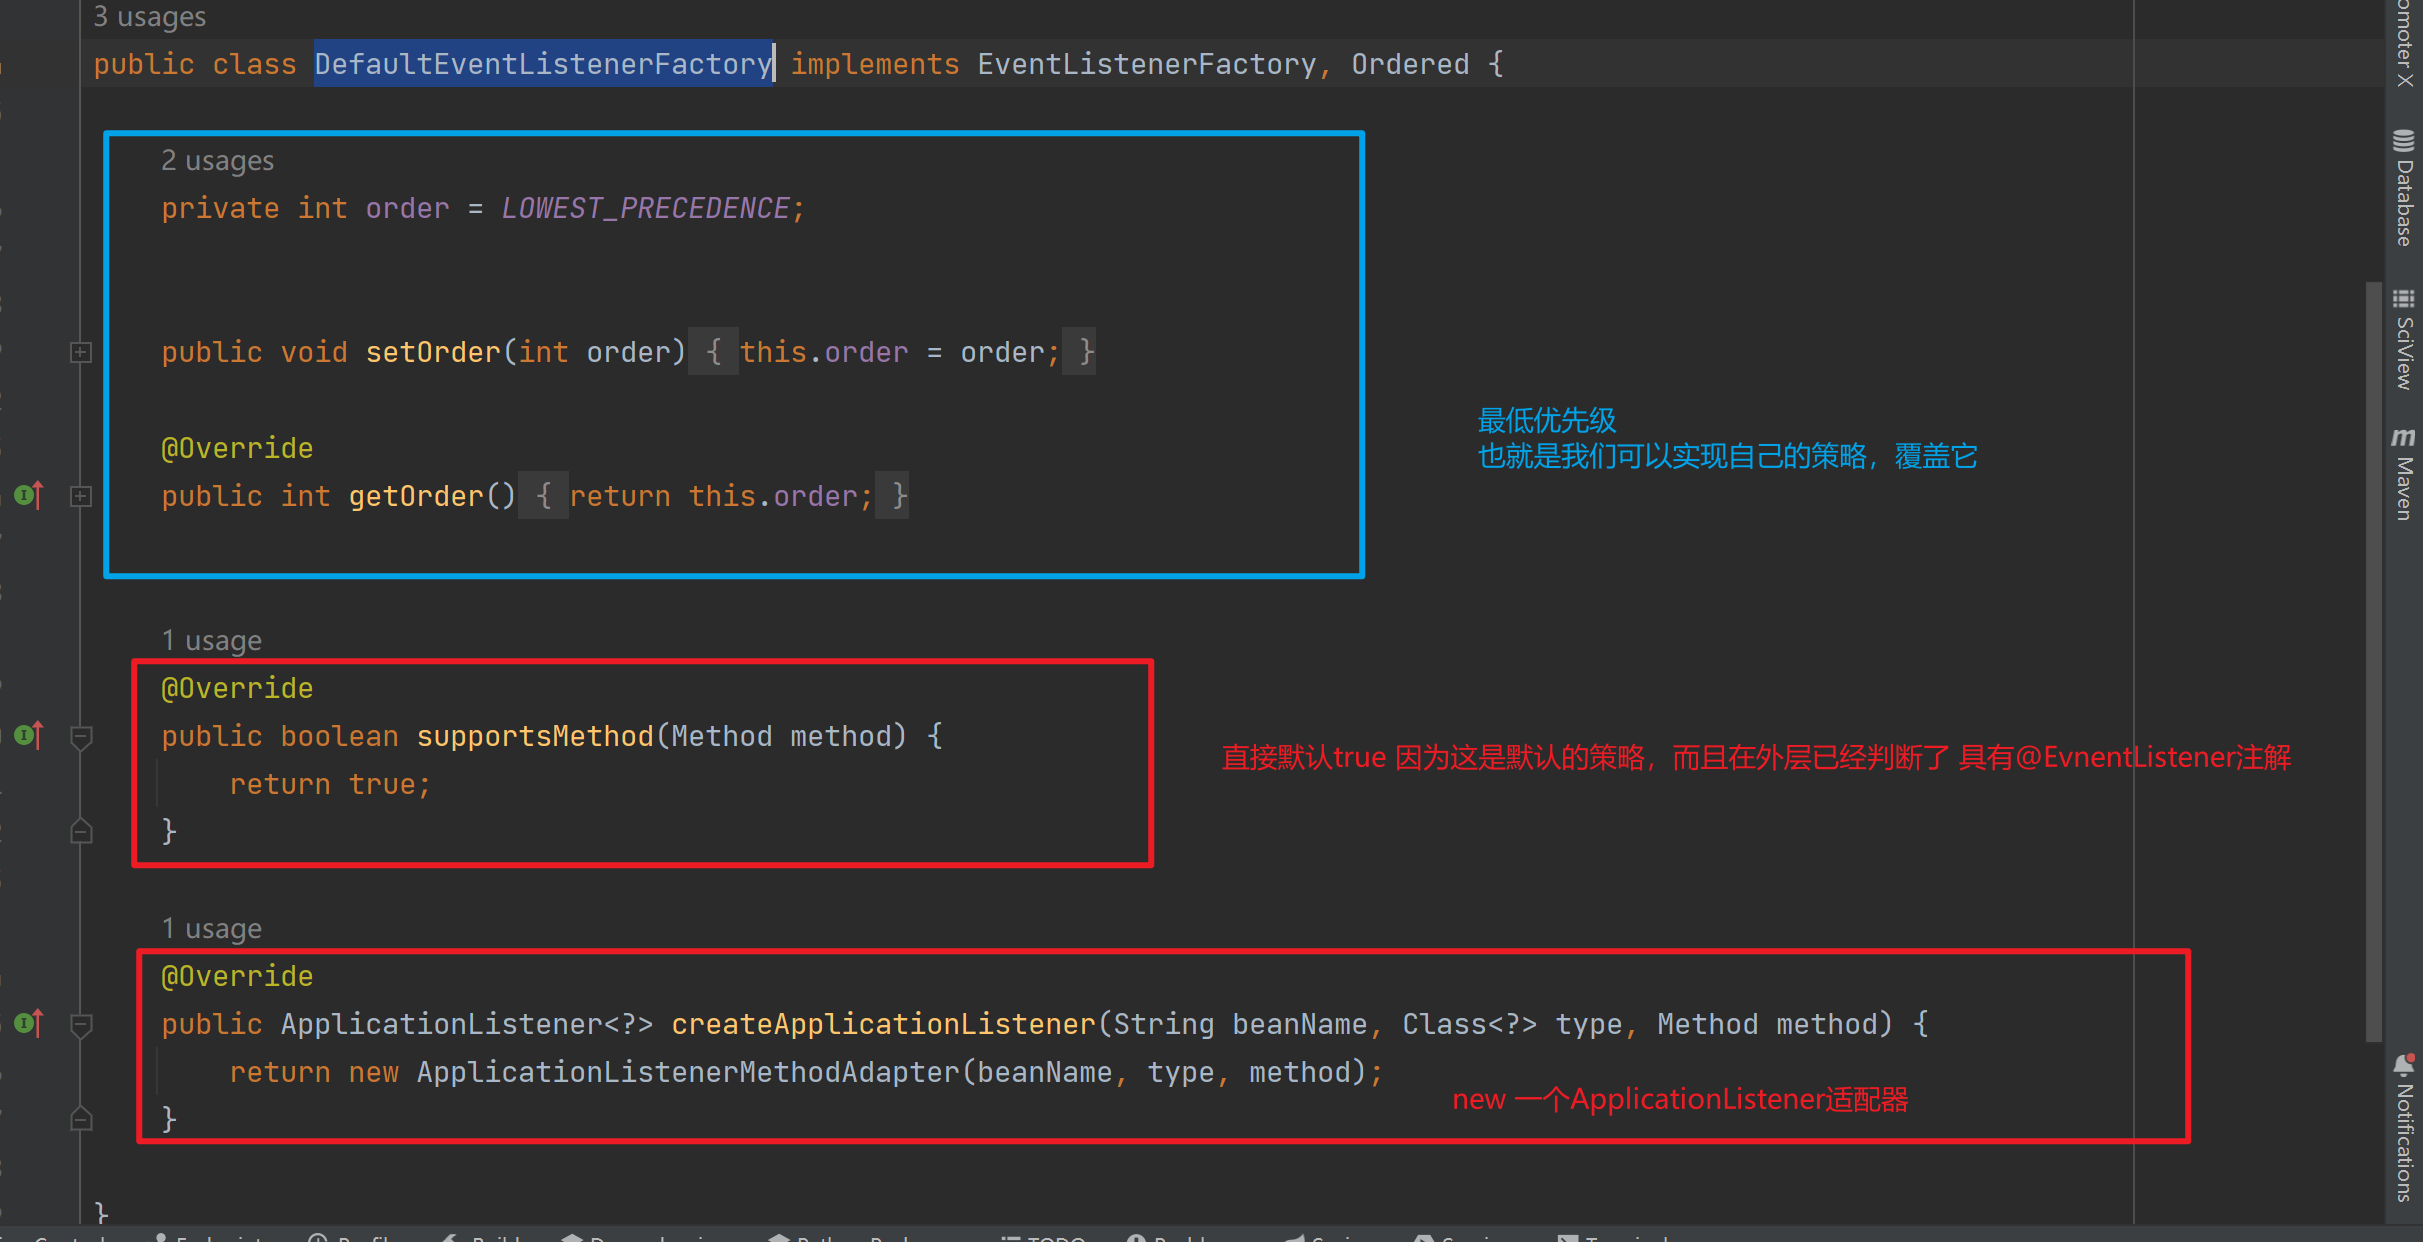Viewport: 2423px width, 1242px height.
Task: Click the createApplicationListener method name
Action: [883, 1024]
